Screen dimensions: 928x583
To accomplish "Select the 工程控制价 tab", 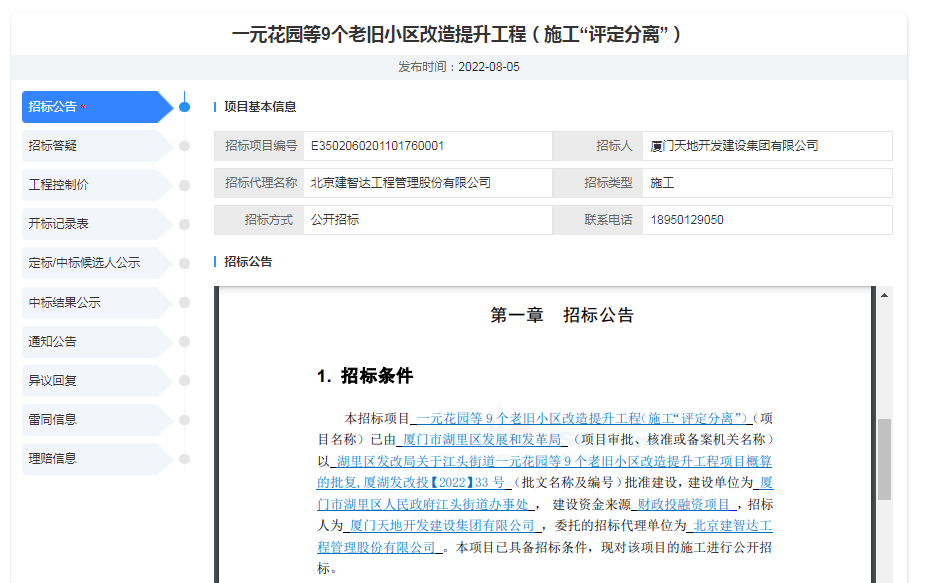I will [x=90, y=185].
